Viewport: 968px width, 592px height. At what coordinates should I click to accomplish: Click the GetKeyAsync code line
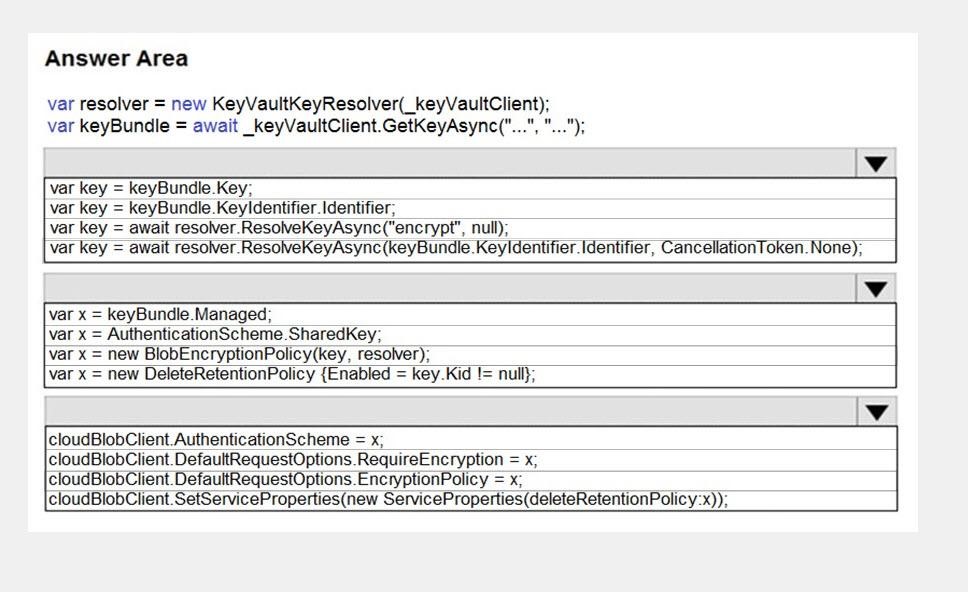coord(316,126)
